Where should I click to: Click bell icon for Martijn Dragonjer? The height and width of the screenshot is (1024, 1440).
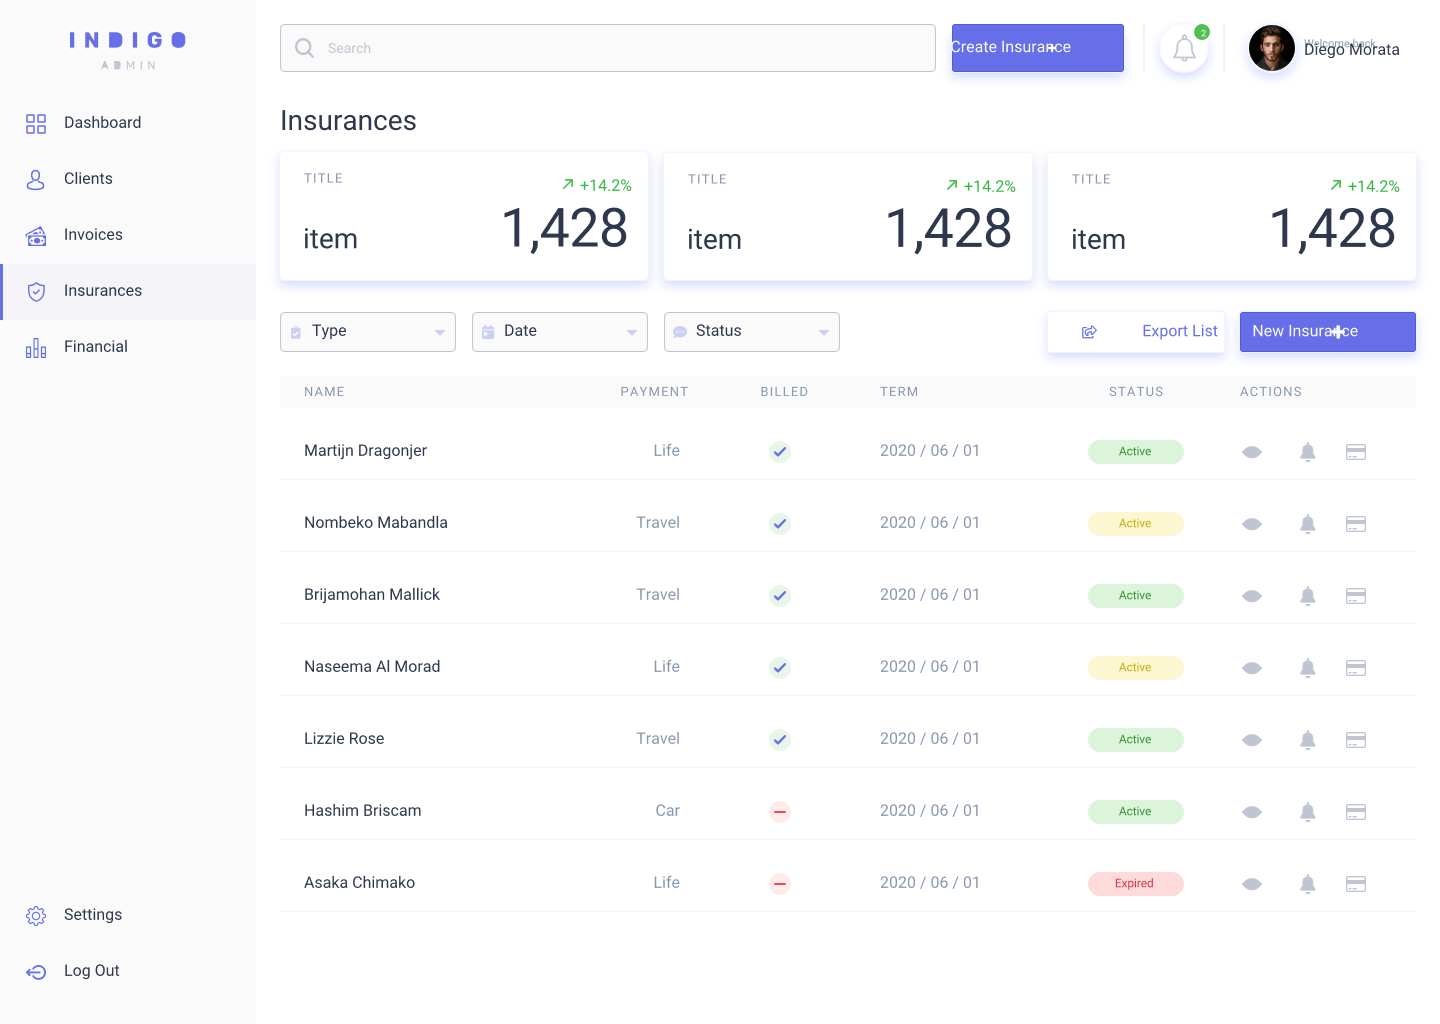point(1308,452)
